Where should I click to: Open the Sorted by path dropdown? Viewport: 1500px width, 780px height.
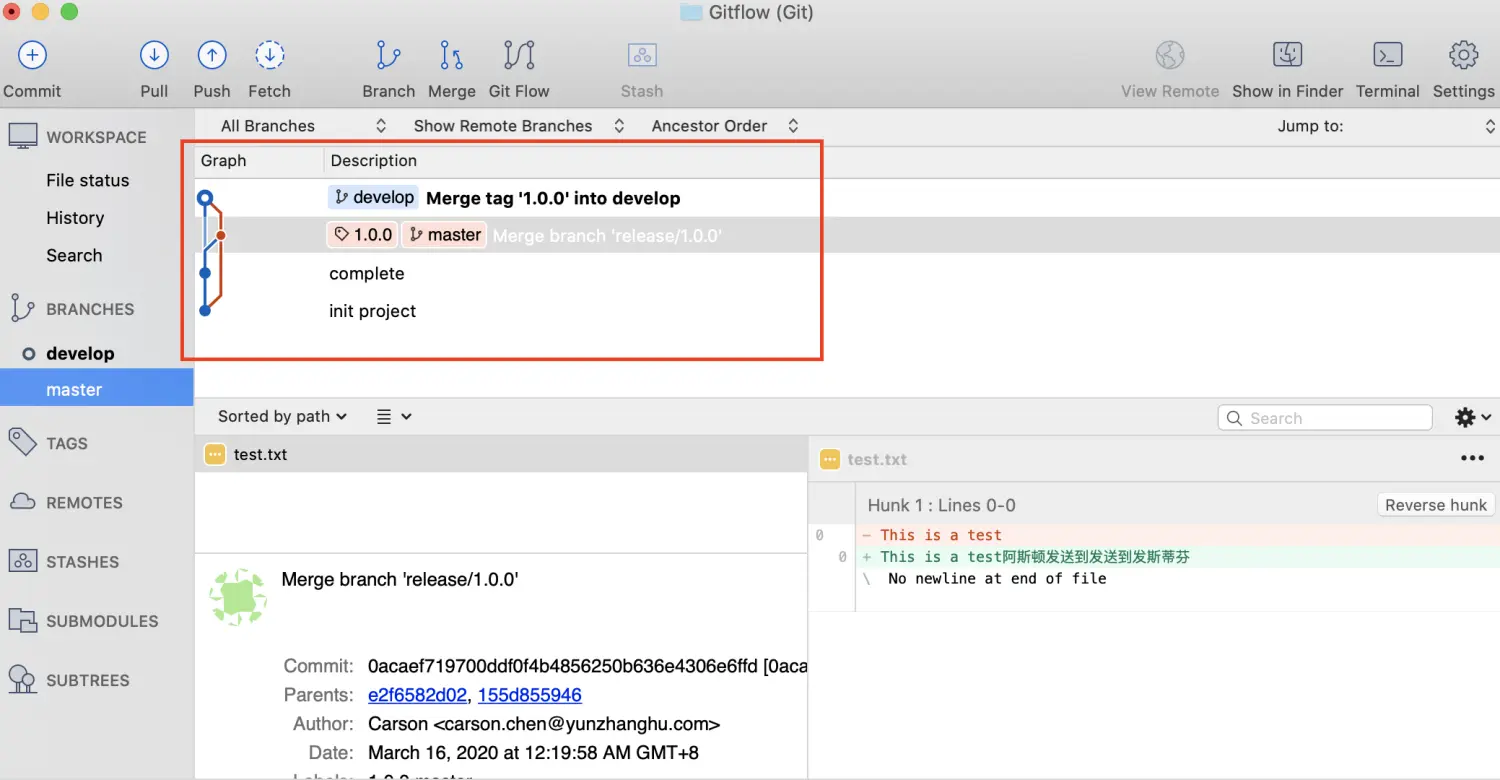tap(282, 416)
